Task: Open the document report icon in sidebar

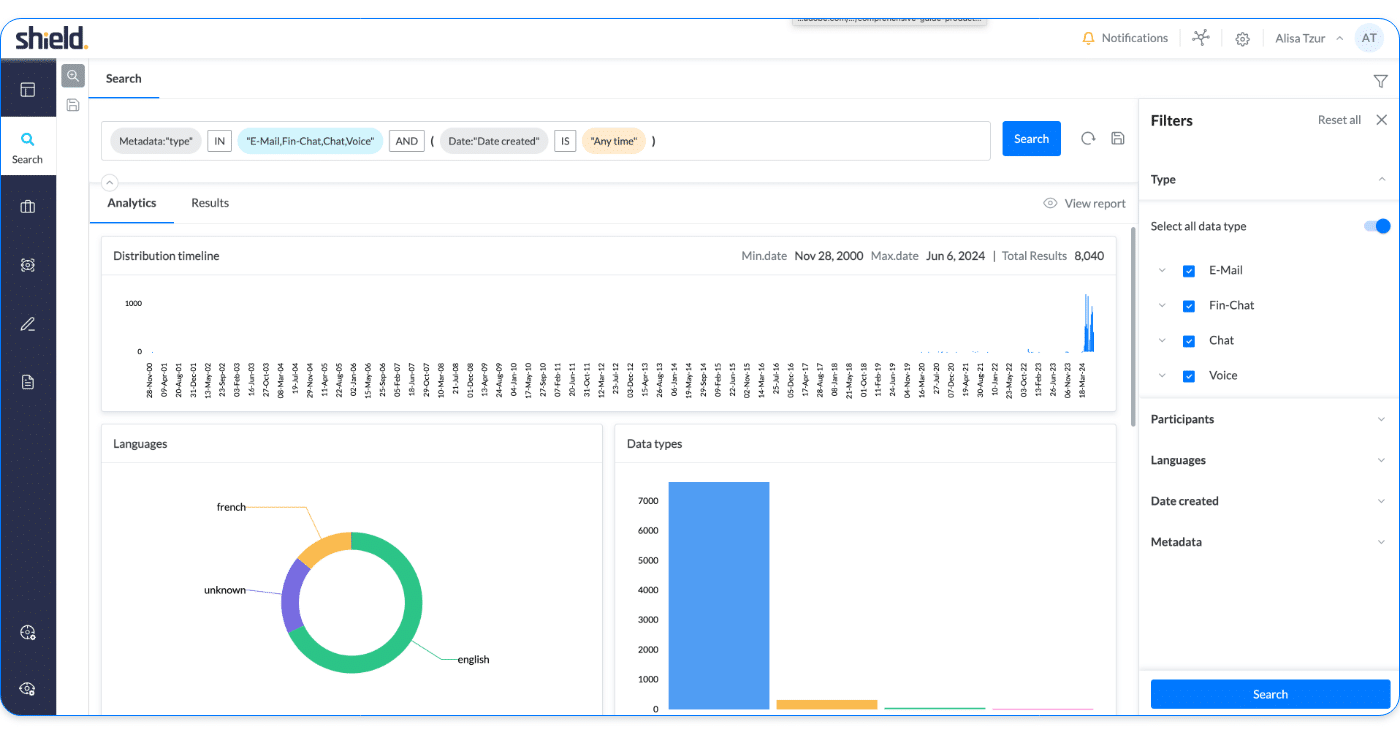Action: [x=28, y=381]
